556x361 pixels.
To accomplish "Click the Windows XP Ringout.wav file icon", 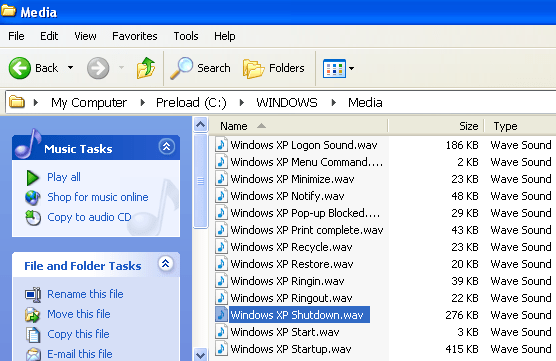I will click(x=221, y=298).
